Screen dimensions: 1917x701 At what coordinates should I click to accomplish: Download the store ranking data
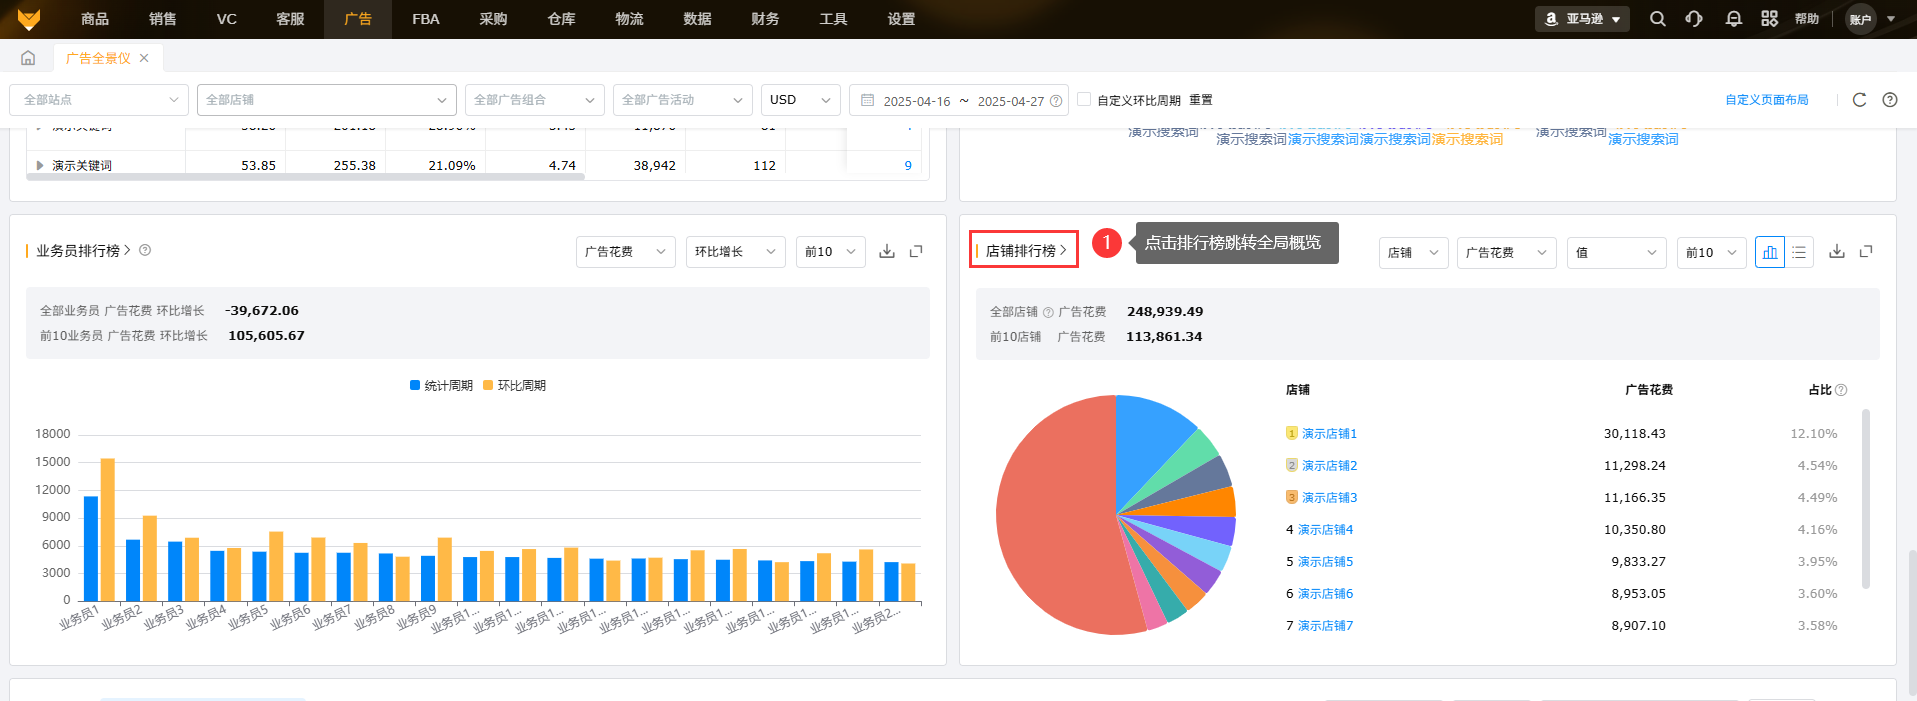point(1836,252)
